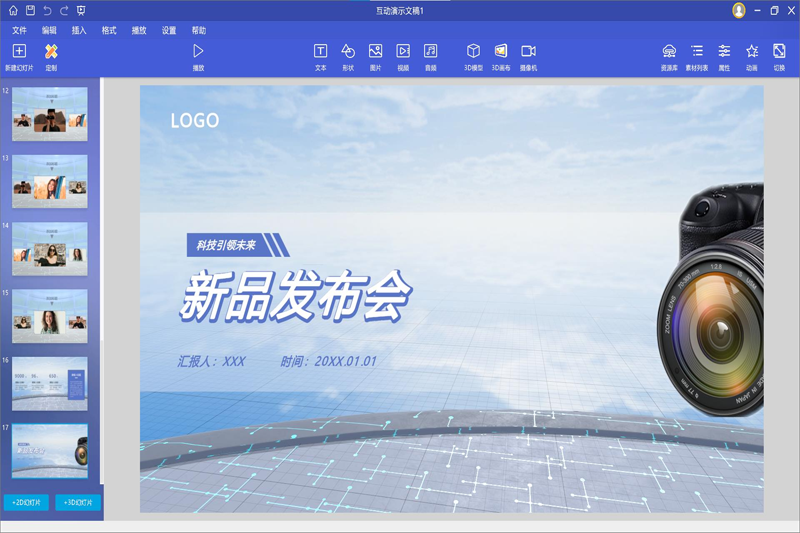Open the 格式 menu
The height and width of the screenshot is (533, 800).
pyautogui.click(x=109, y=30)
